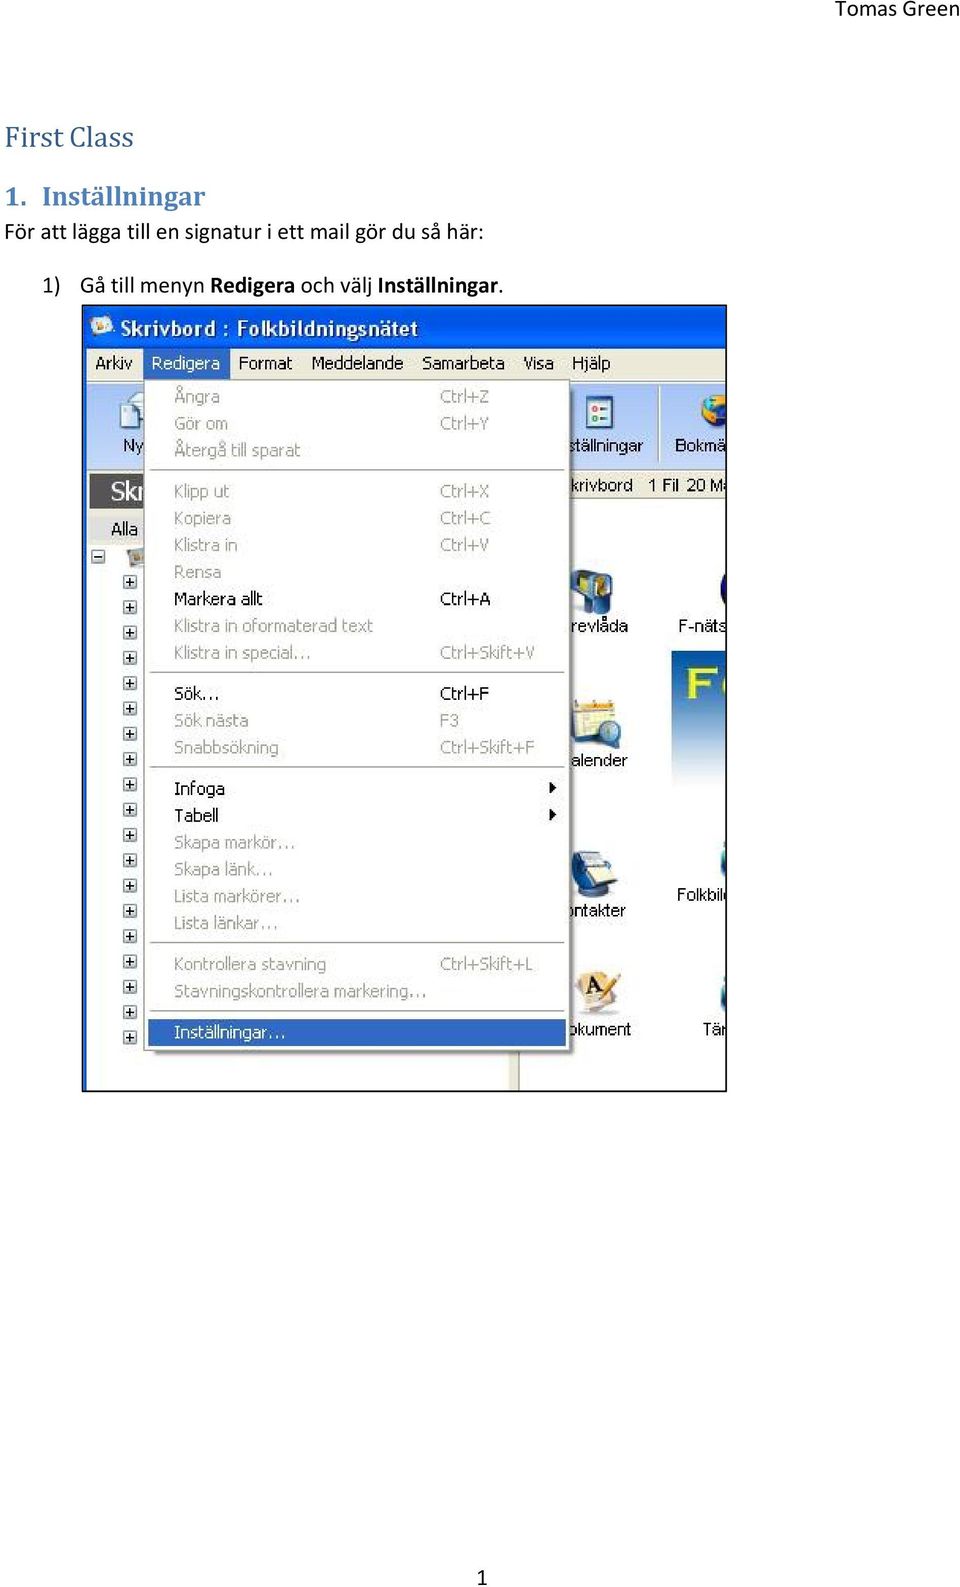960x1587 pixels.
Task: Select Sök nästa in the menu
Action: [357, 720]
